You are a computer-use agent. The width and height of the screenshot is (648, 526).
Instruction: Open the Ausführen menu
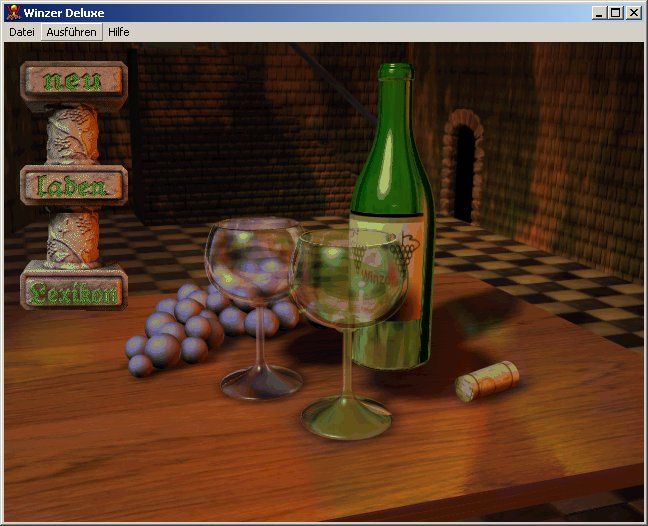[71, 32]
